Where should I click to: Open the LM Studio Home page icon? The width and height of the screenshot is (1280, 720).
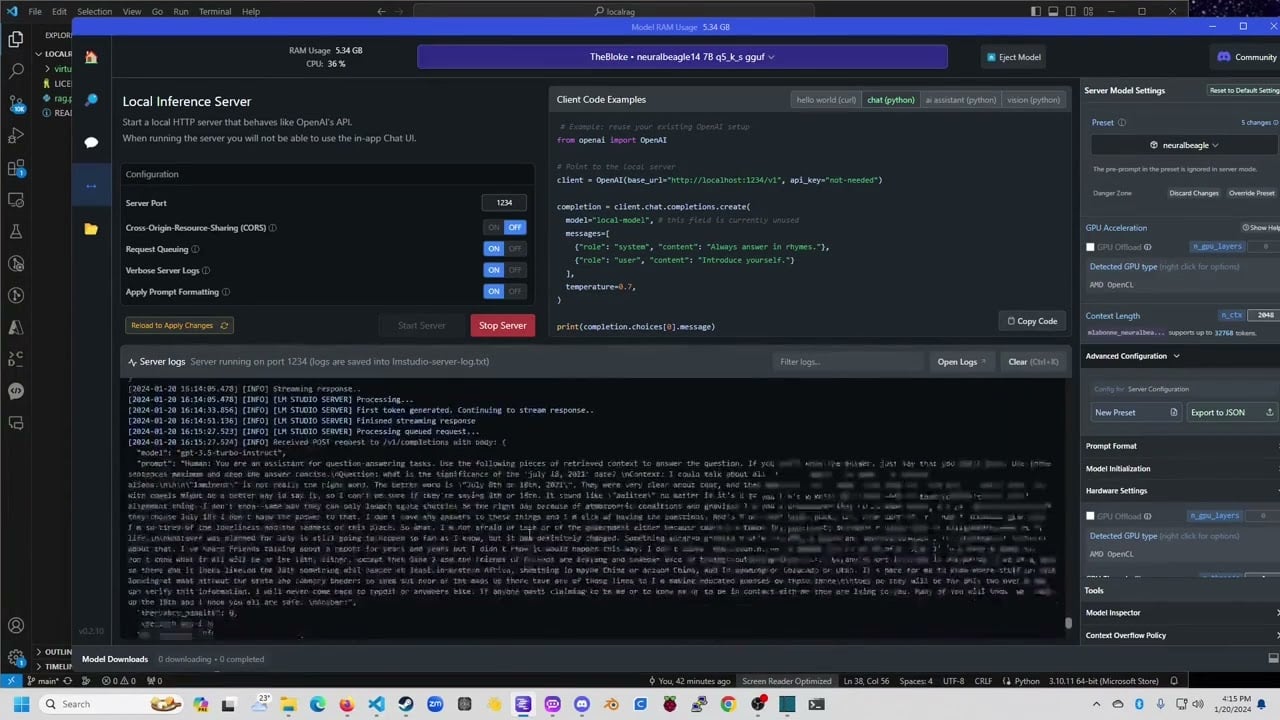(91, 57)
